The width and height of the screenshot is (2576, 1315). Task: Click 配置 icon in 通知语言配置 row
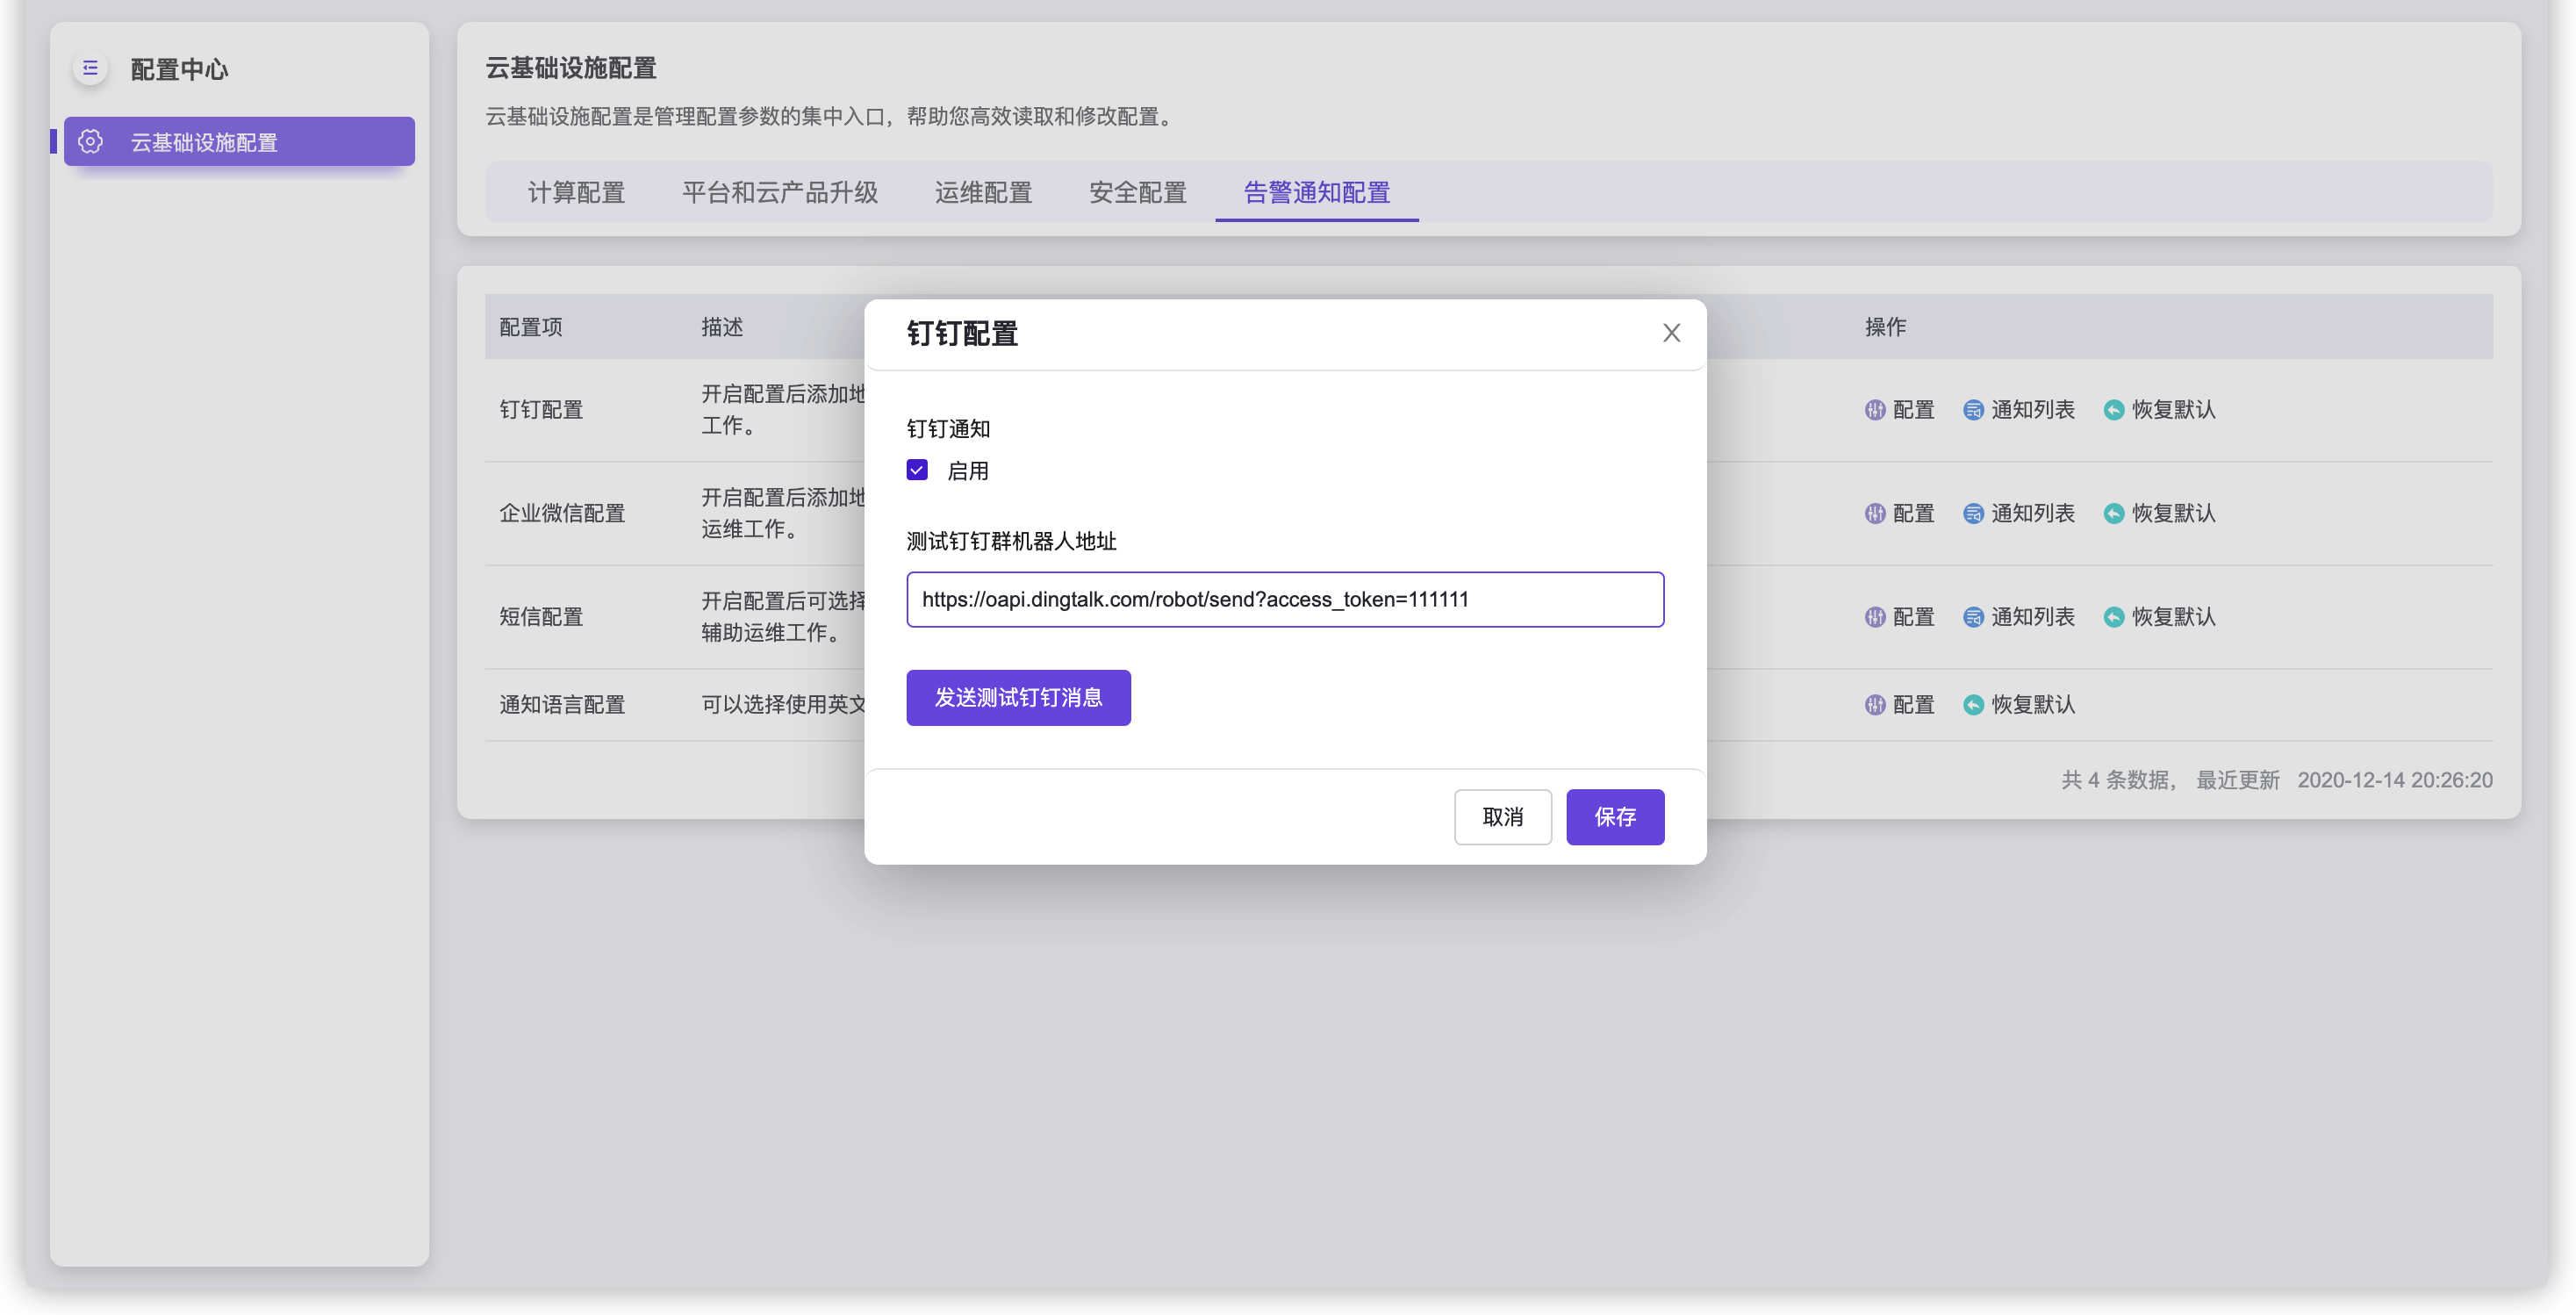1875,705
